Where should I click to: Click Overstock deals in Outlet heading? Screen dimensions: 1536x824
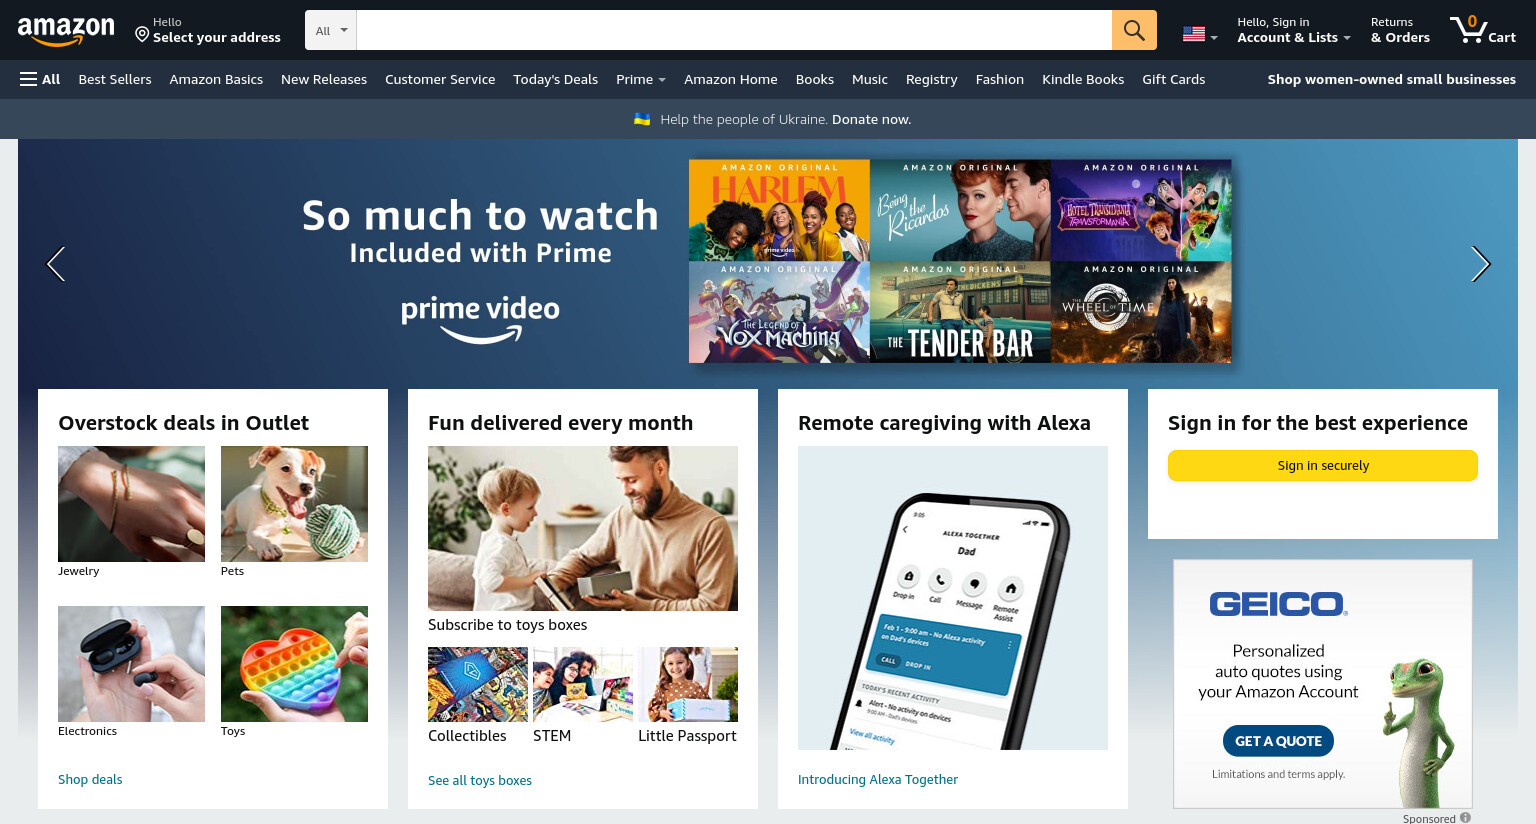(x=184, y=423)
